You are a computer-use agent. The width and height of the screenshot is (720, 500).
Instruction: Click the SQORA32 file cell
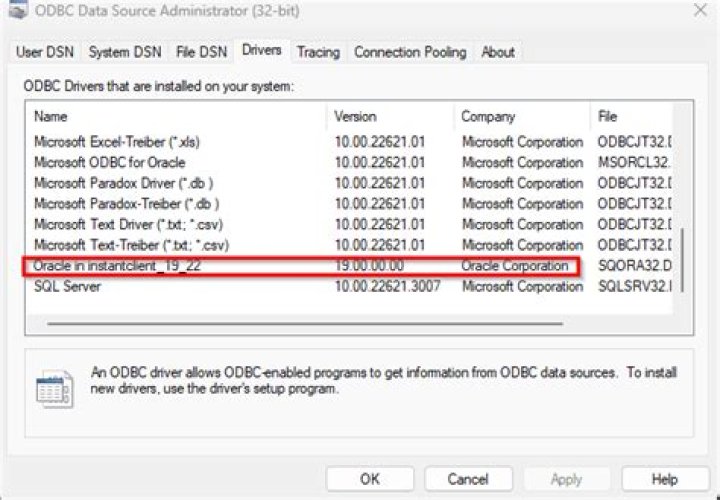tap(635, 266)
